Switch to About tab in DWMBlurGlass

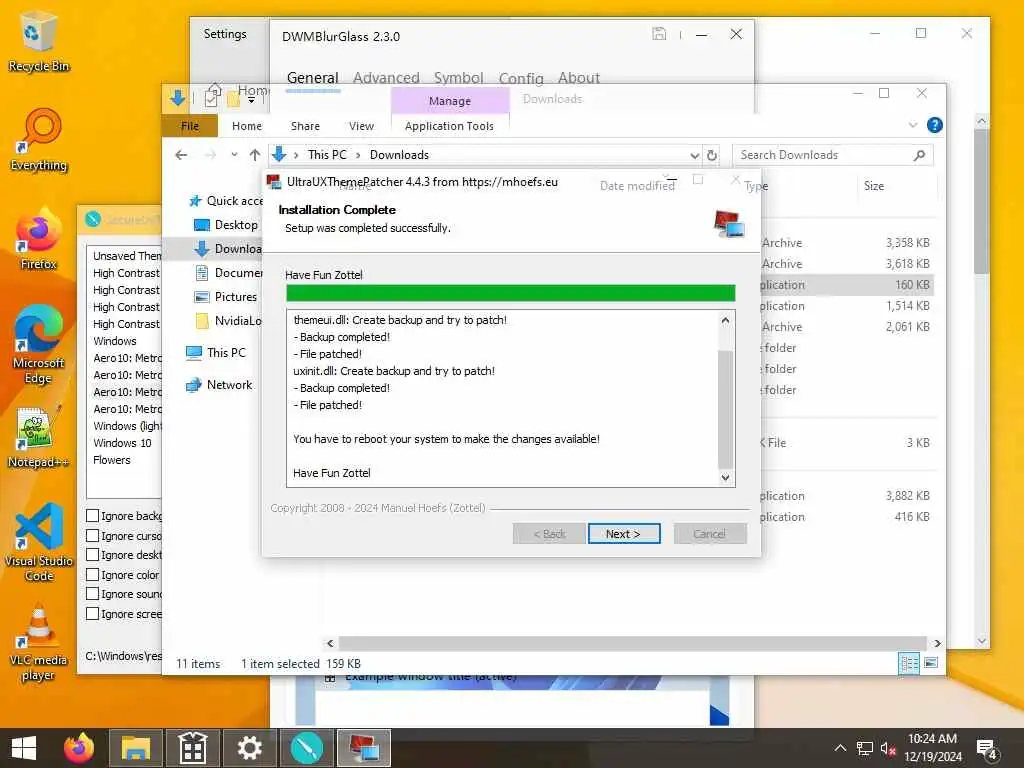579,78
